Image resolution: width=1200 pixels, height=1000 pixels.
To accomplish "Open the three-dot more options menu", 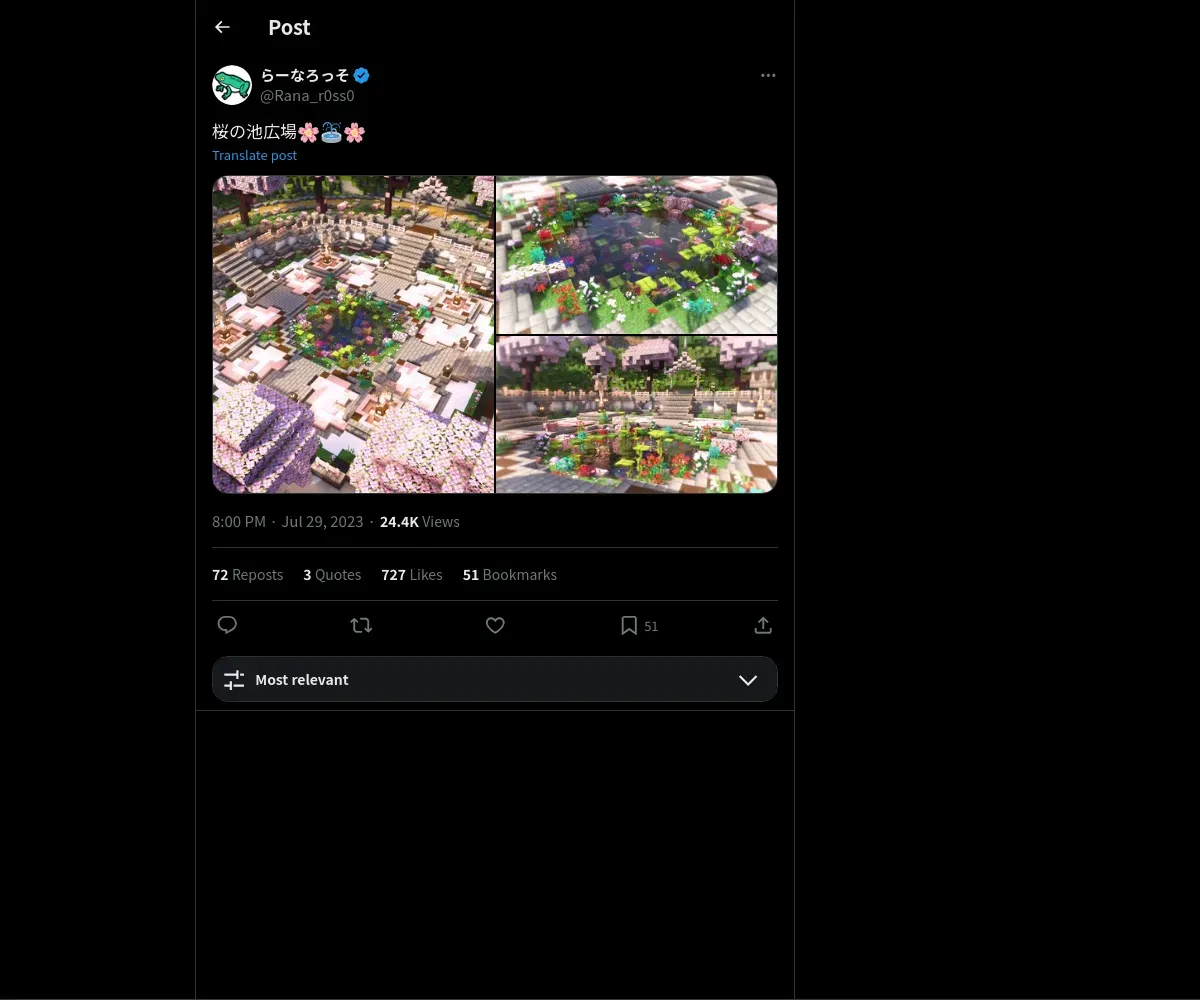I will point(768,76).
